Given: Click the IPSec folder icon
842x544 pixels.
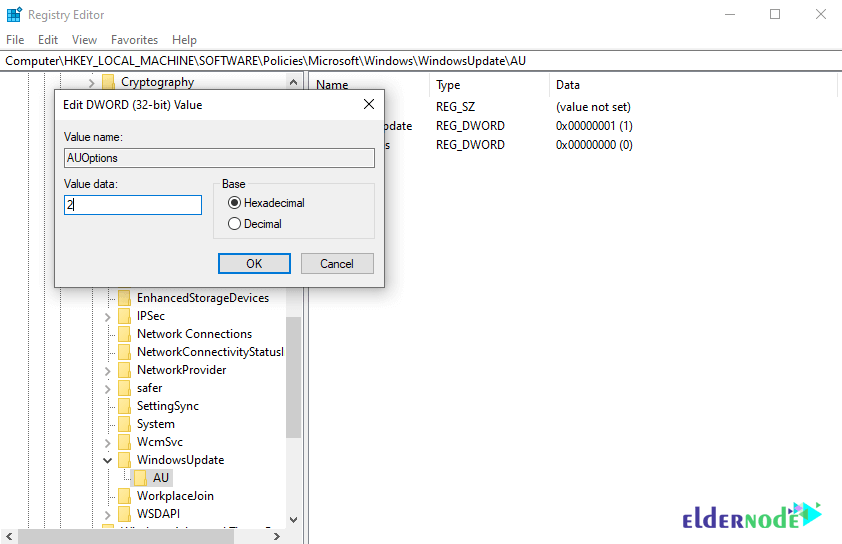Looking at the screenshot, I should tap(124, 316).
